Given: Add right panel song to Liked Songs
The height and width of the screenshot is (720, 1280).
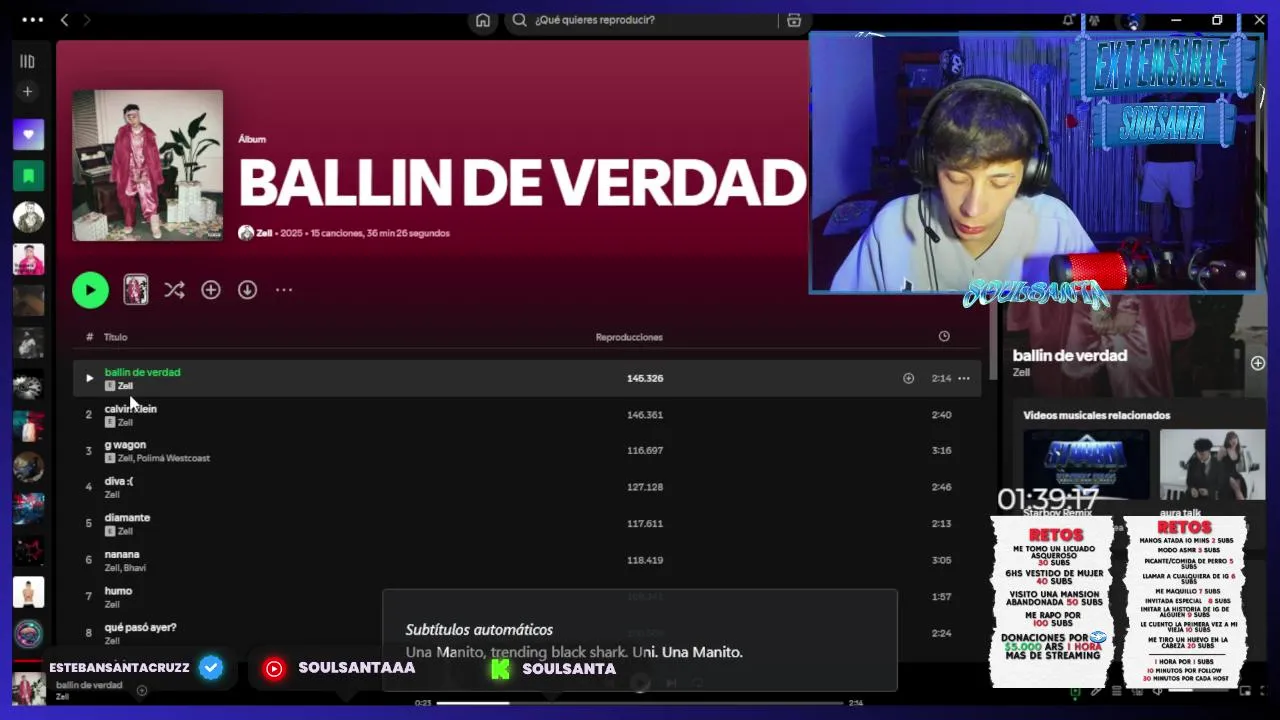Looking at the screenshot, I should click(x=1258, y=363).
